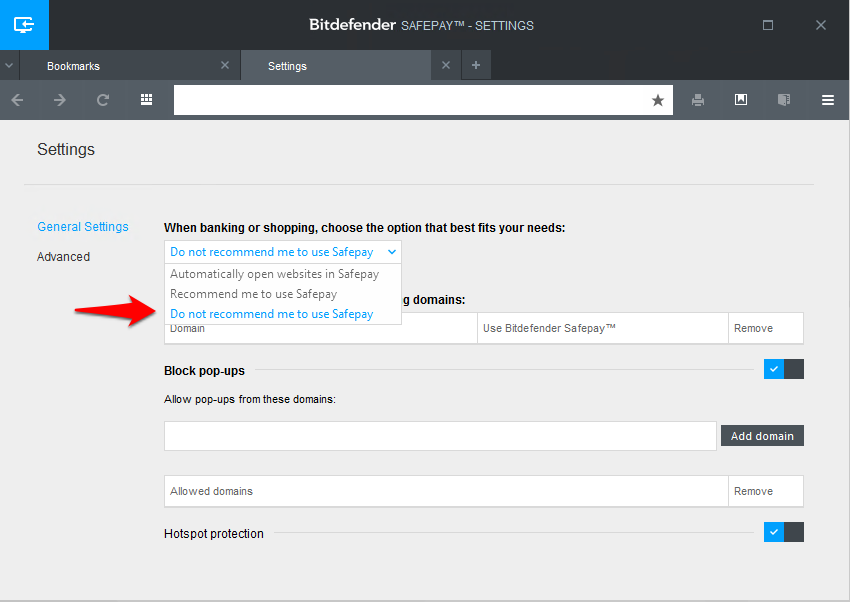850x602 pixels.
Task: Click the grayed-out panel icon beside bookmarks
Action: tap(784, 100)
